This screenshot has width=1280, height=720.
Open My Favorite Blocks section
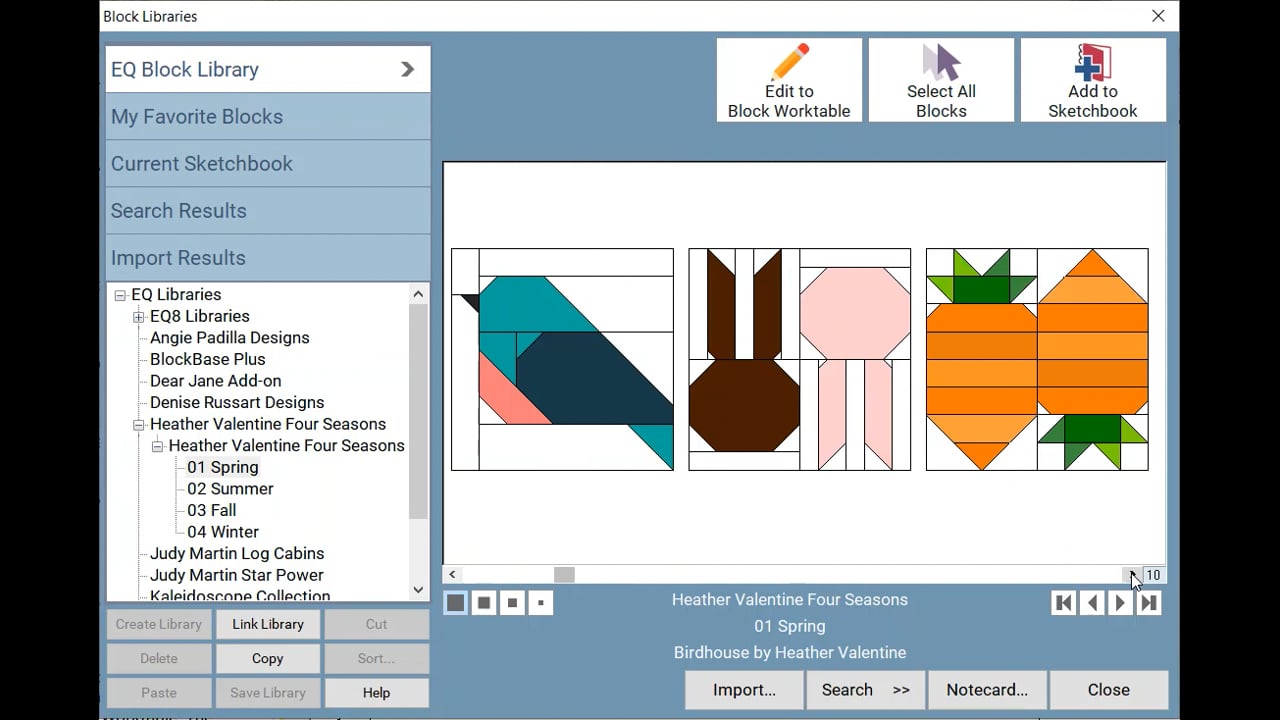pos(268,117)
